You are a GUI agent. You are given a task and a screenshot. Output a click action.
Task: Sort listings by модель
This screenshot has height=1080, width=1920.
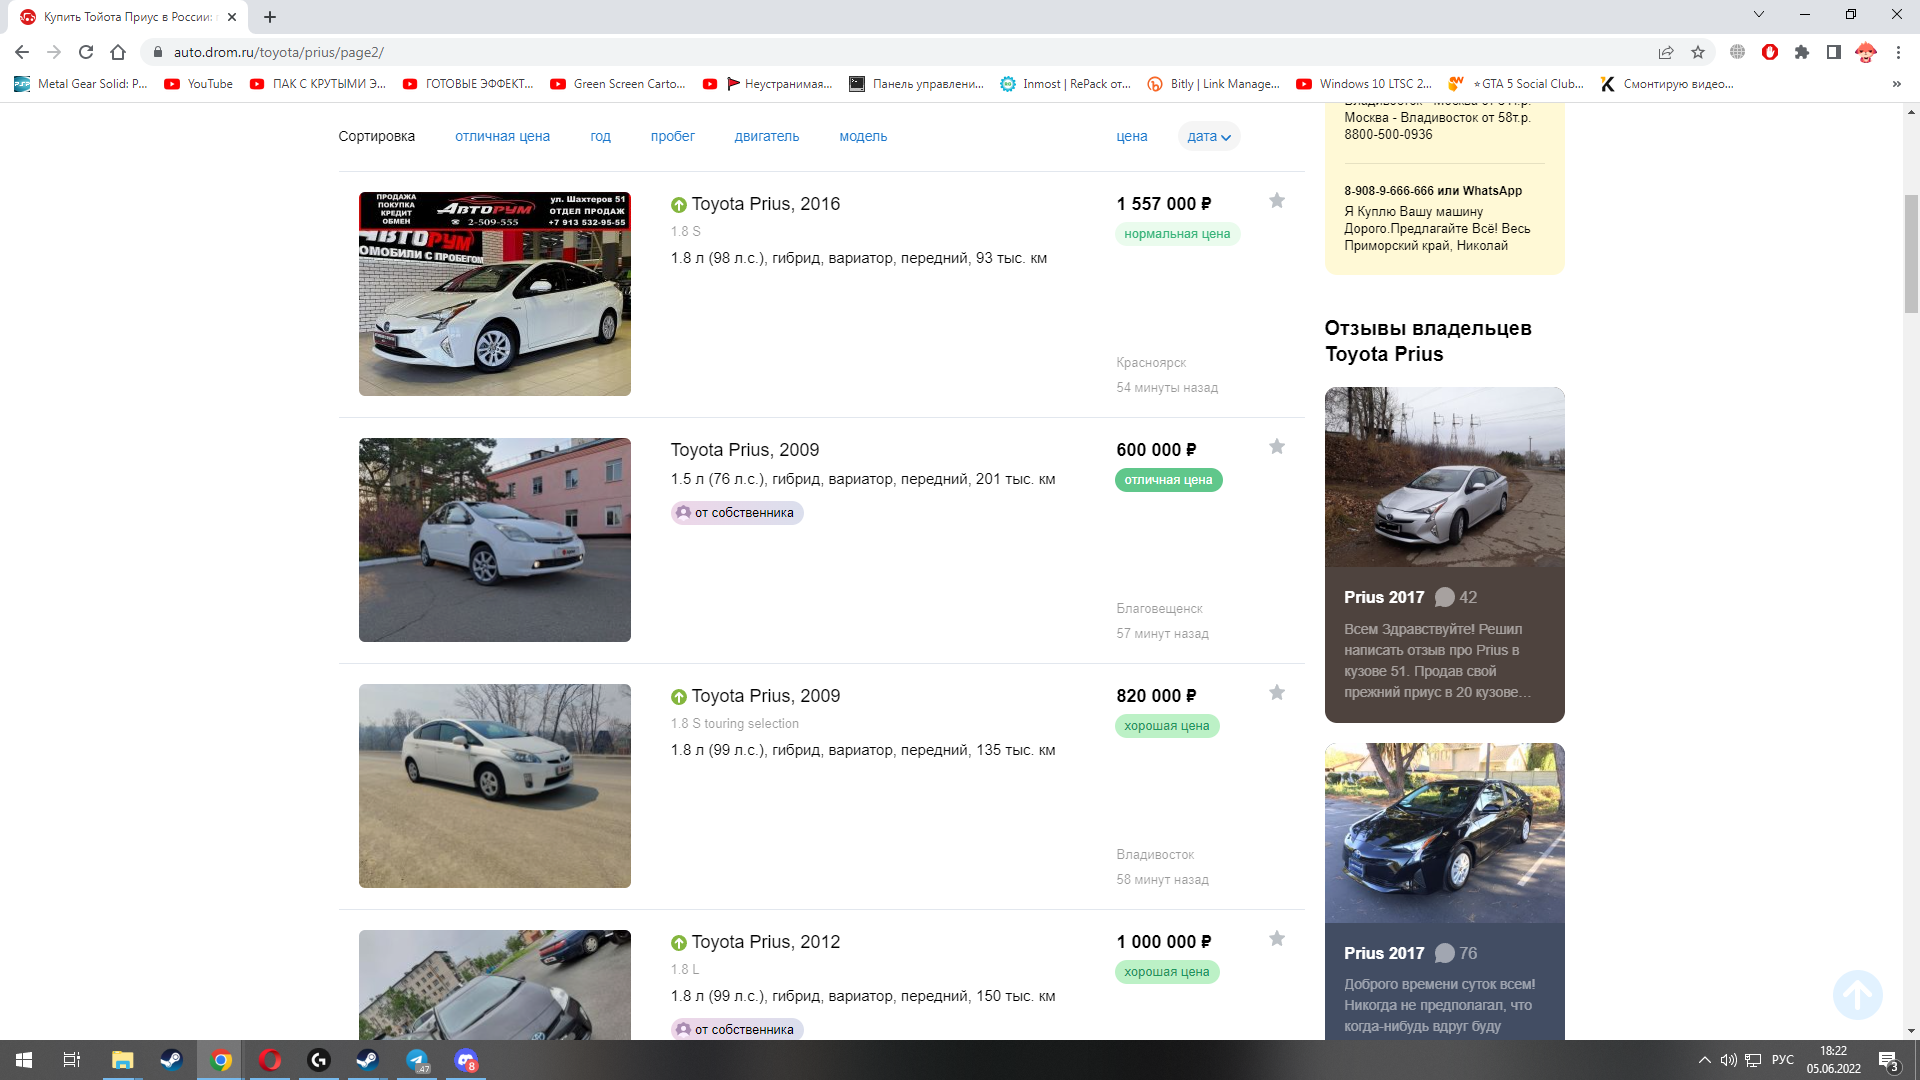tap(863, 137)
